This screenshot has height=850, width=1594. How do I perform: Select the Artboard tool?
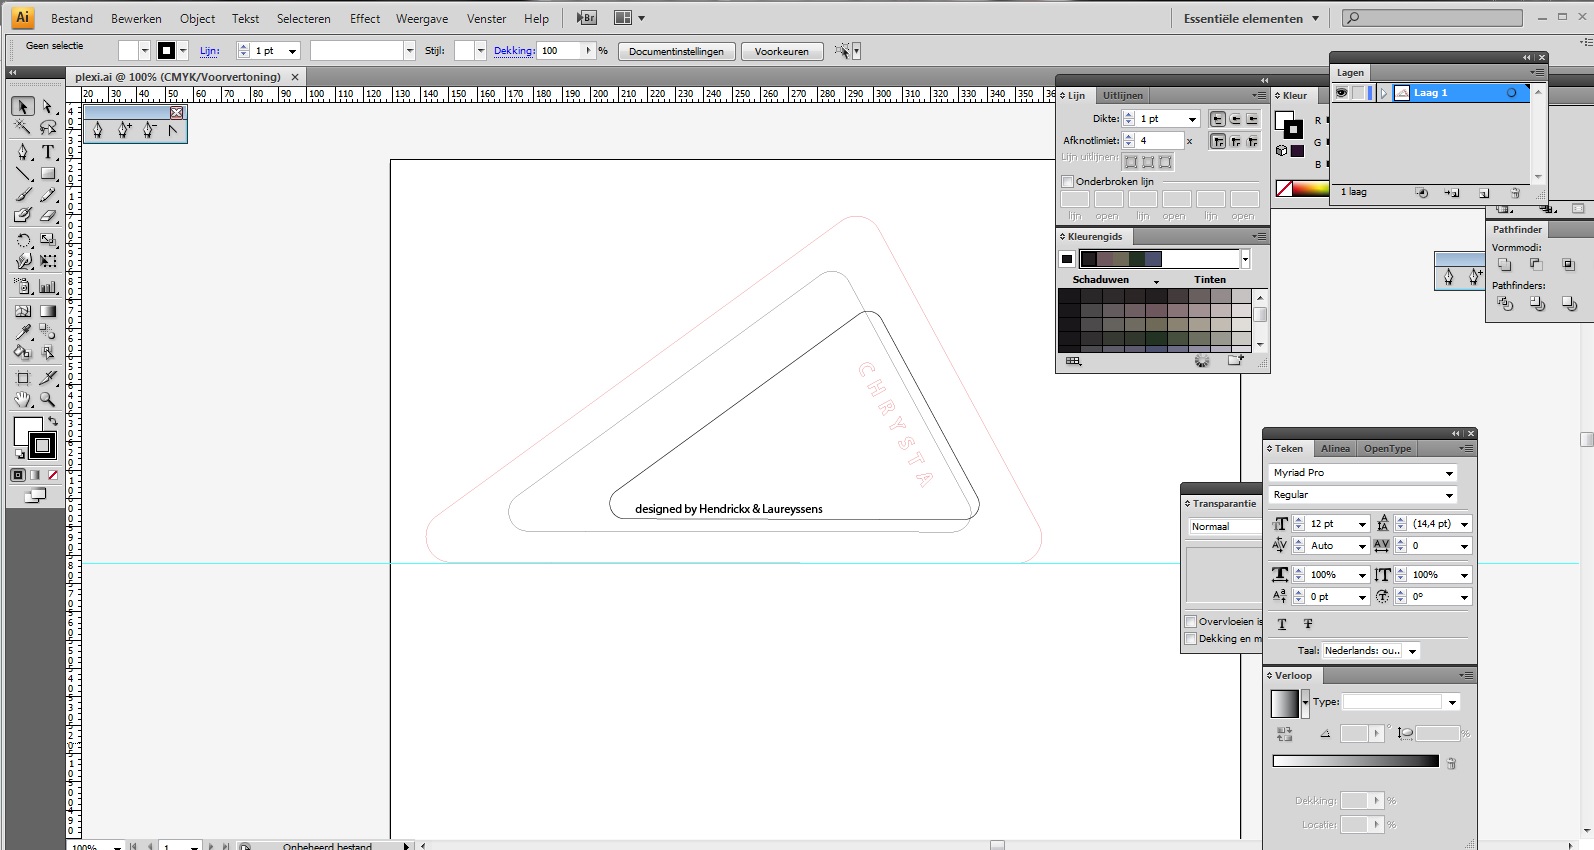click(23, 378)
